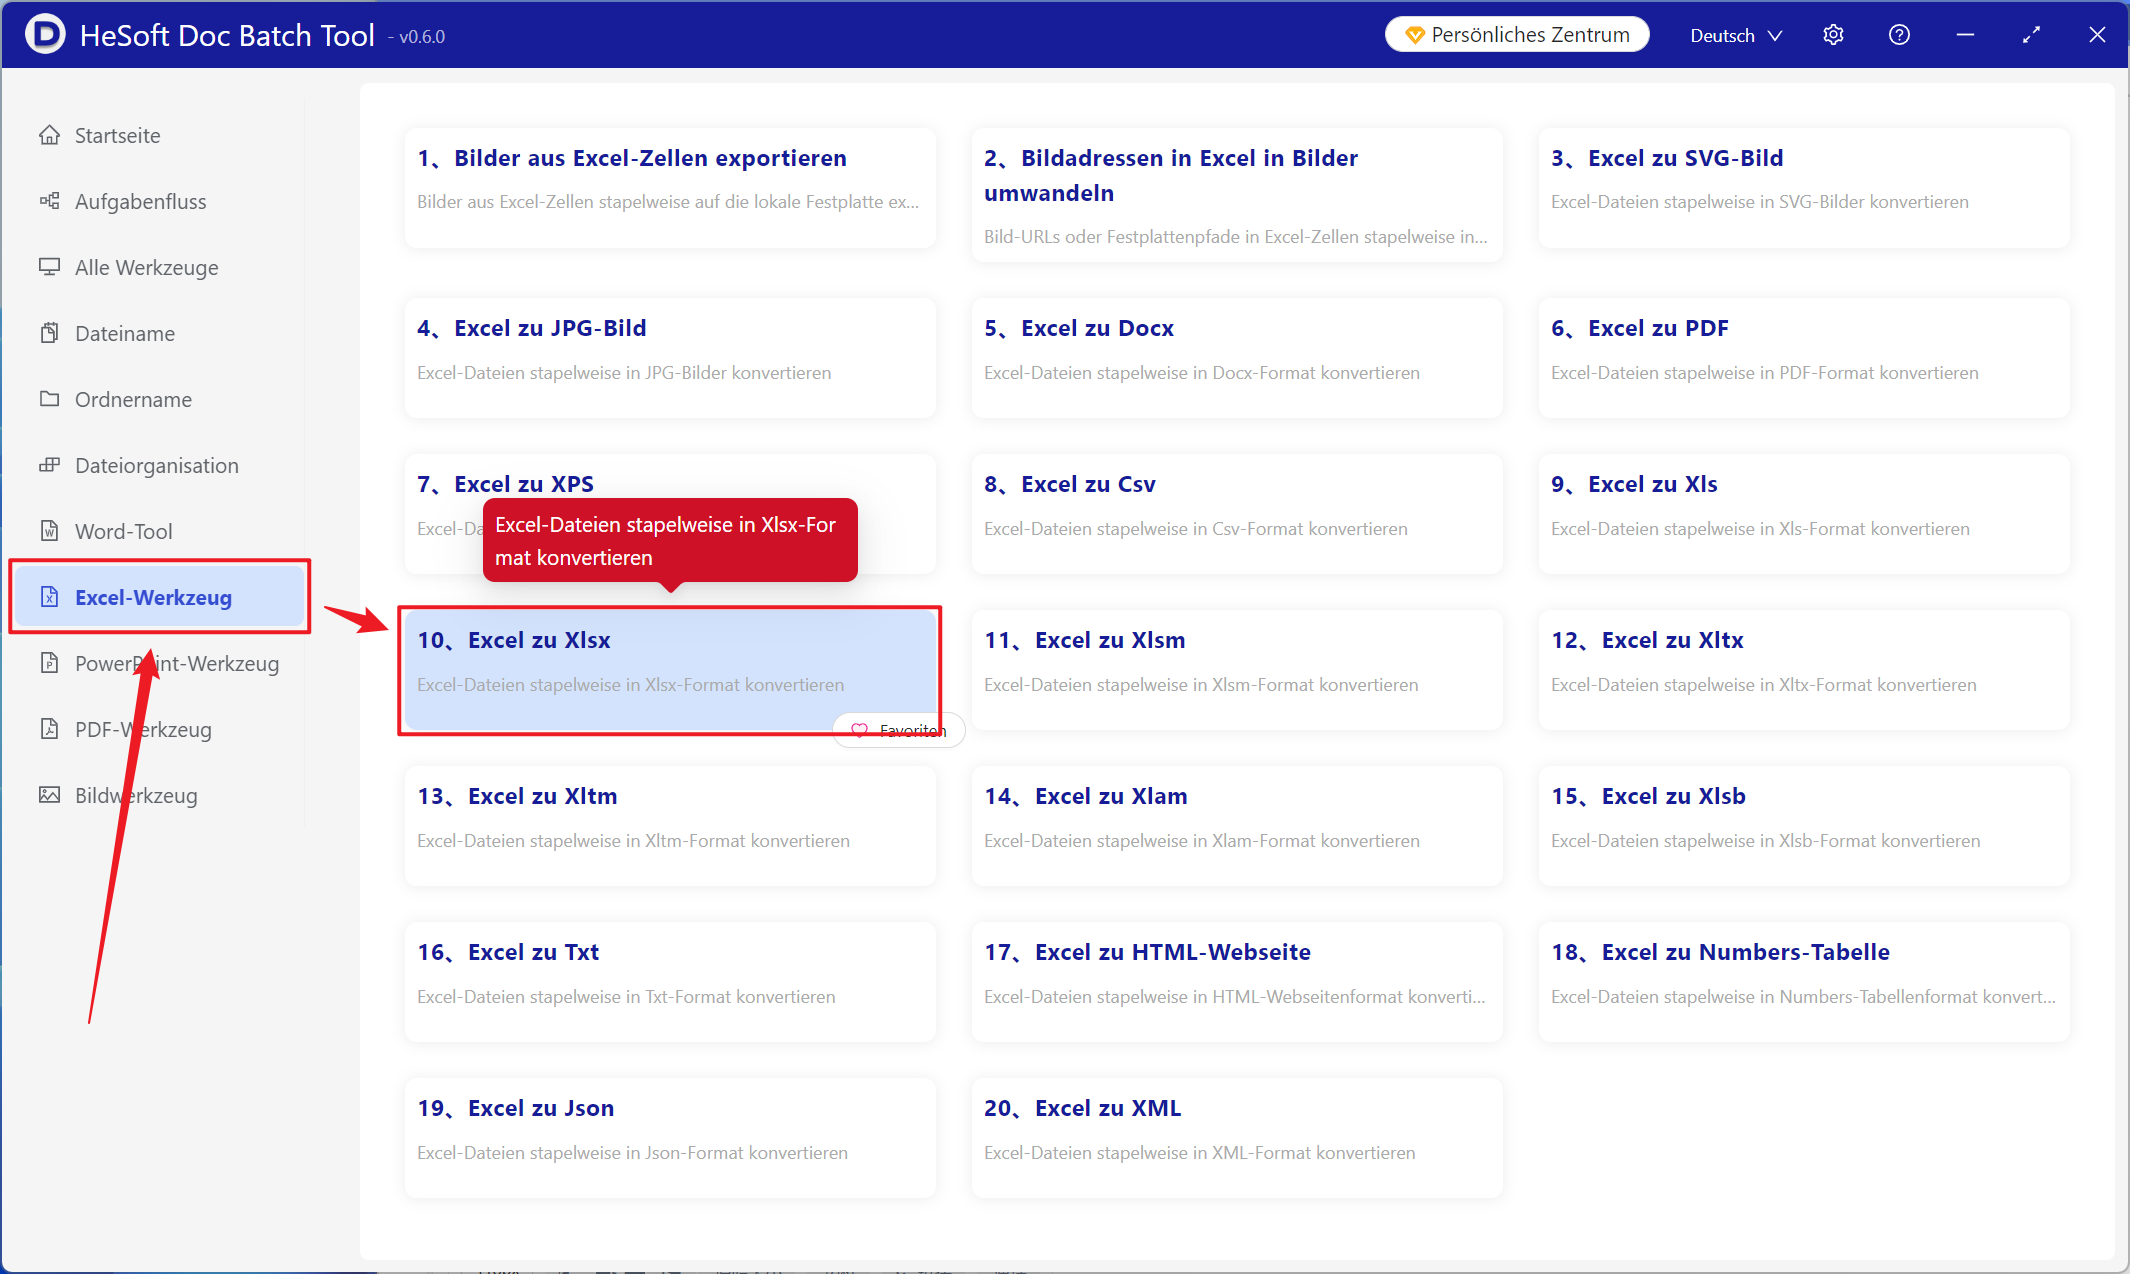Open Excel zu HTML-Webseite tool
Image resolution: width=2130 pixels, height=1274 pixels.
pyautogui.click(x=1237, y=981)
